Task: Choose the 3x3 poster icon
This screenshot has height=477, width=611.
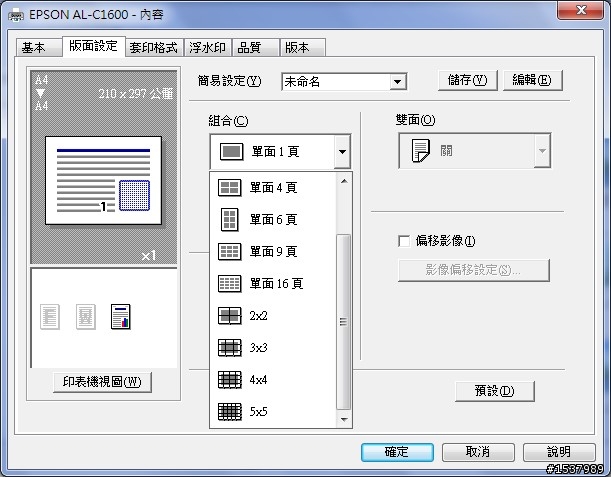Action: pyautogui.click(x=230, y=347)
